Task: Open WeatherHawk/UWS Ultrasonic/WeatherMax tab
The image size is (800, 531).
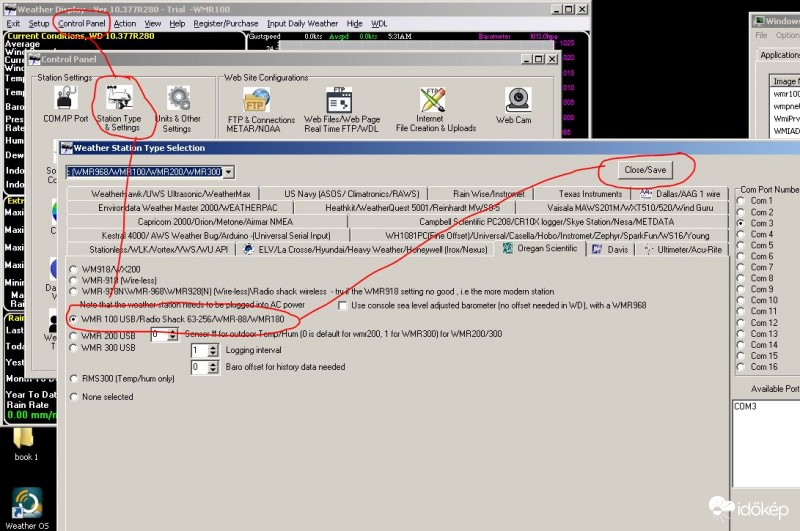Action: 163,194
